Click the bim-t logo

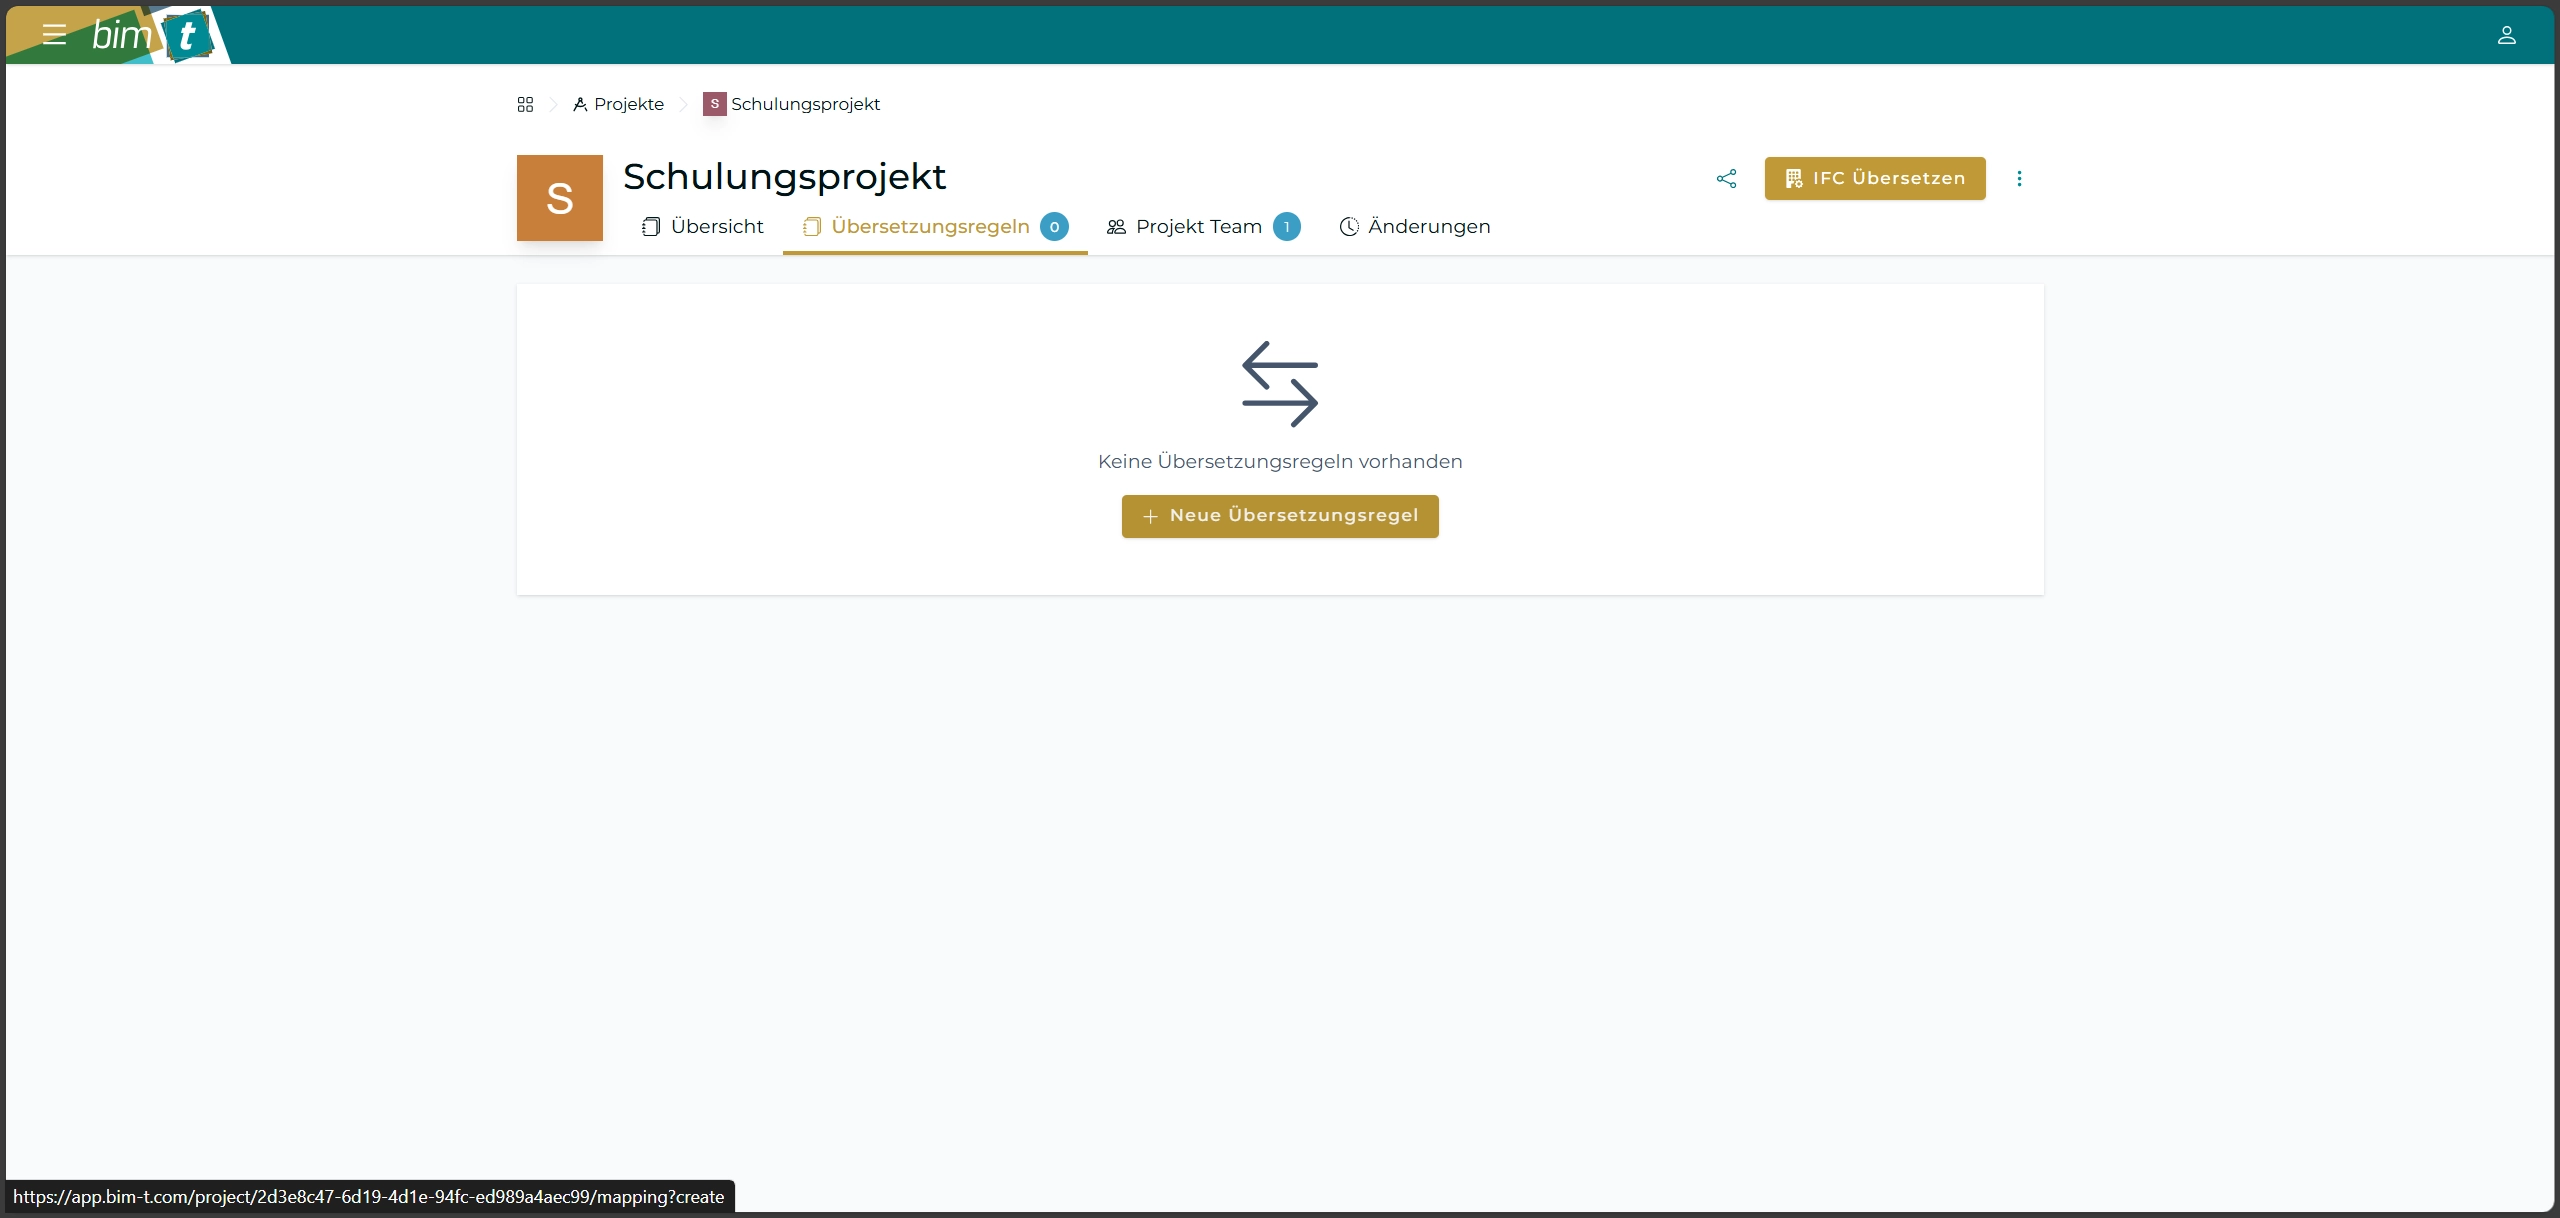(x=152, y=35)
